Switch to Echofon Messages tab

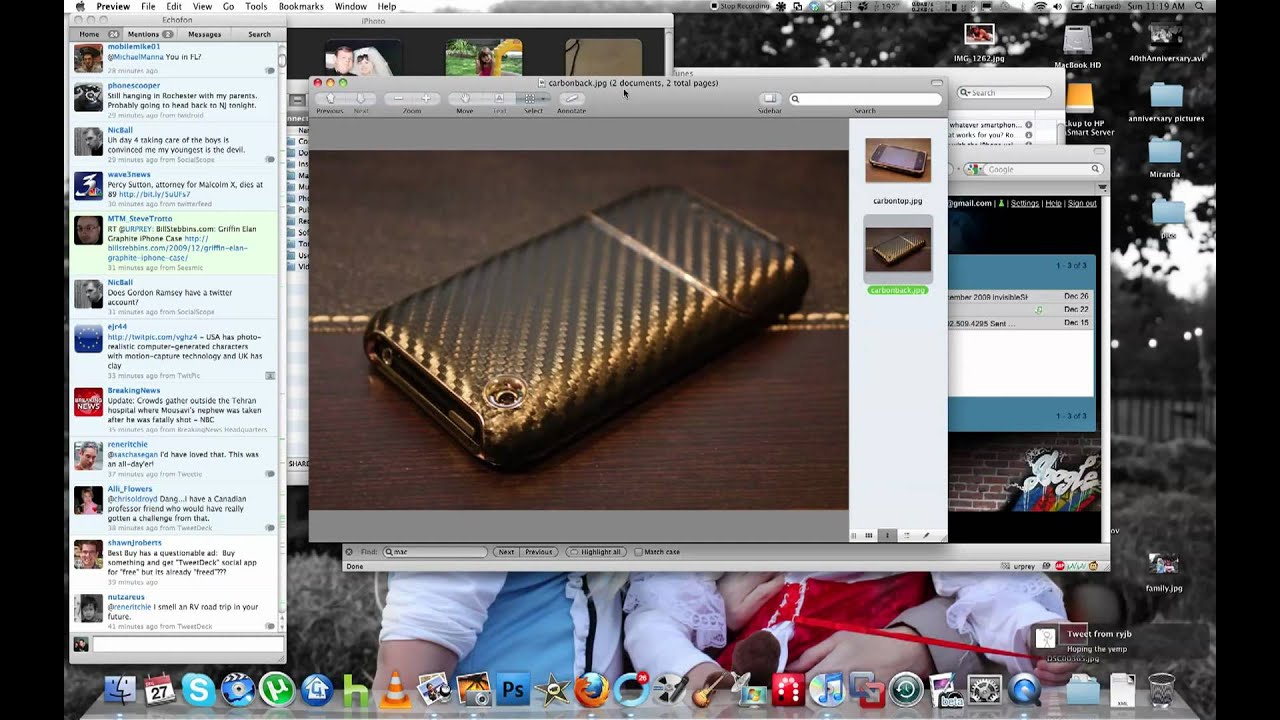204,34
